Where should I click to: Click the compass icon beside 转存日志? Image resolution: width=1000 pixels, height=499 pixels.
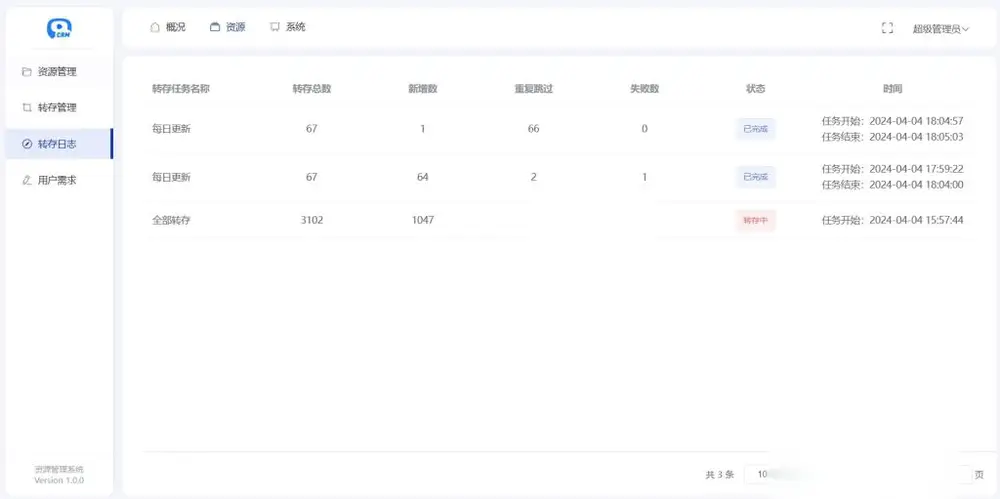pos(27,144)
